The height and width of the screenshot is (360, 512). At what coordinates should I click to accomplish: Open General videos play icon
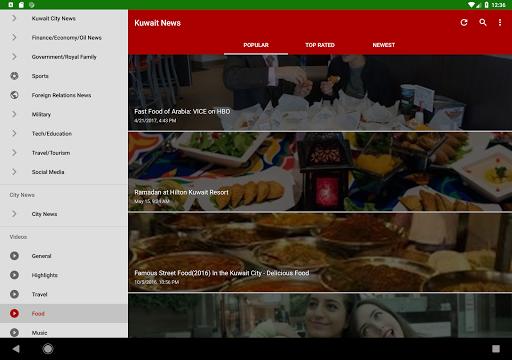click(14, 256)
